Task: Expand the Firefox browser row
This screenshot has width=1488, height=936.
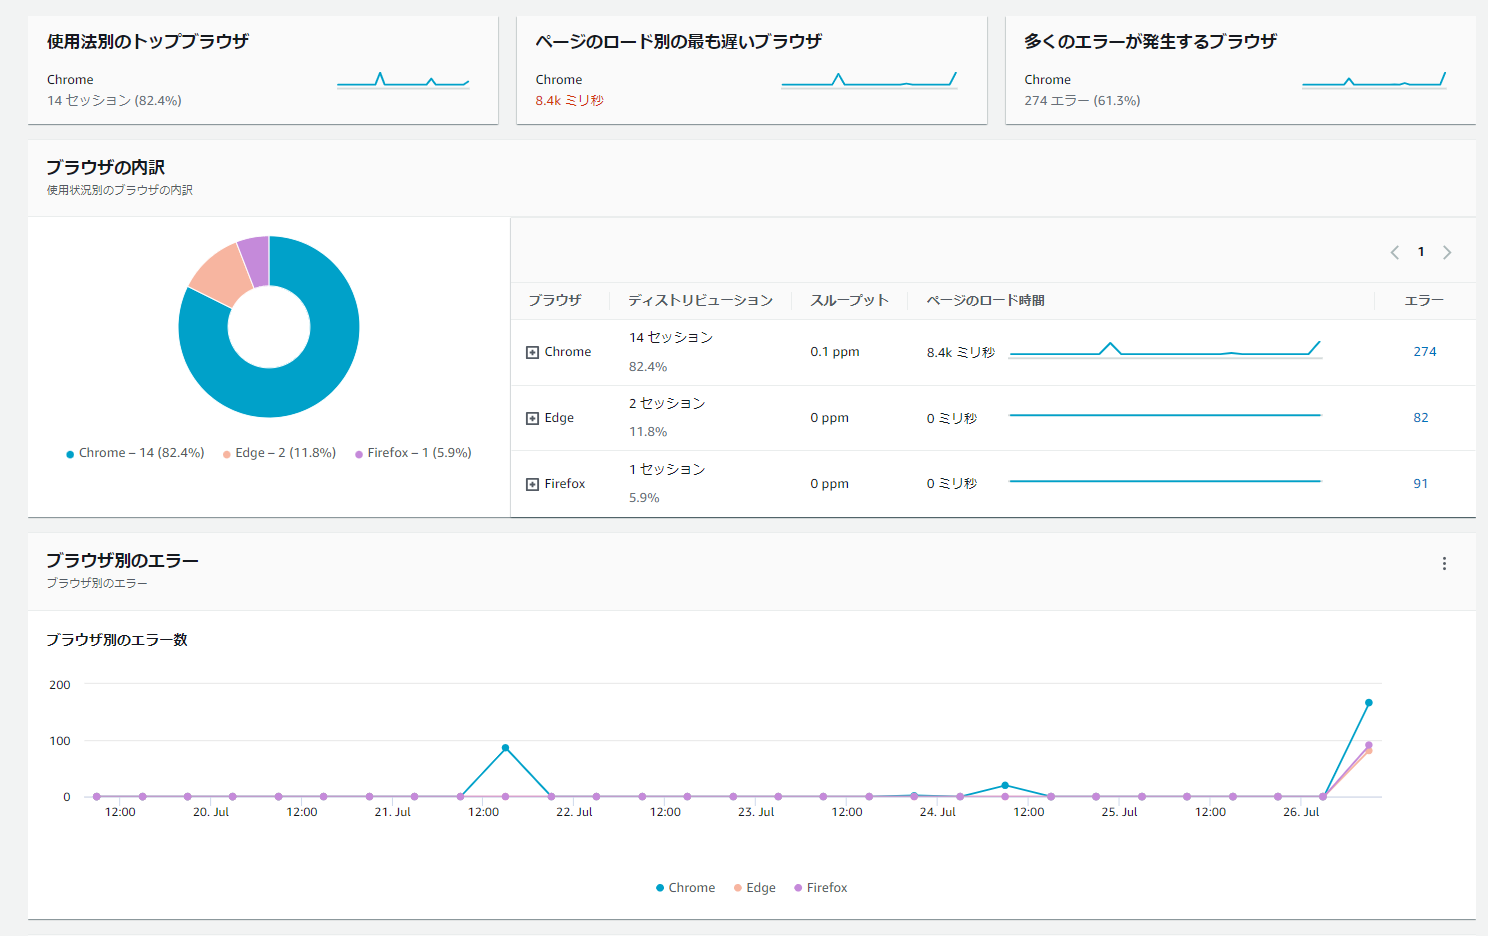Action: pos(532,484)
